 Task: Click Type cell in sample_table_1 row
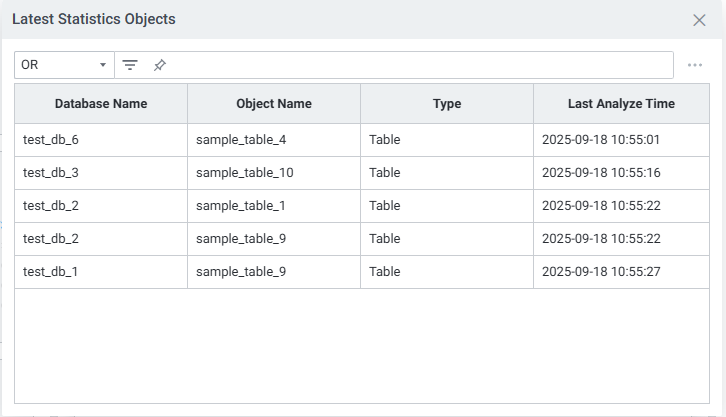click(385, 206)
